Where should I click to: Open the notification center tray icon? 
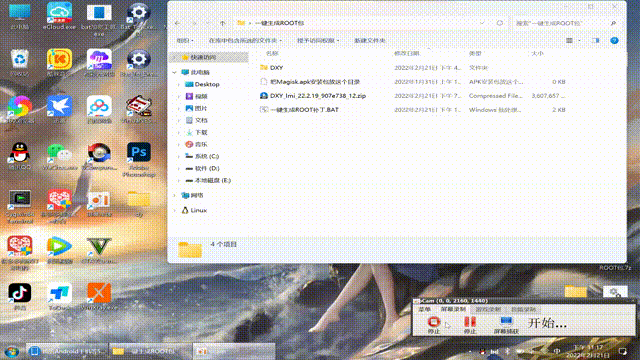point(622,351)
